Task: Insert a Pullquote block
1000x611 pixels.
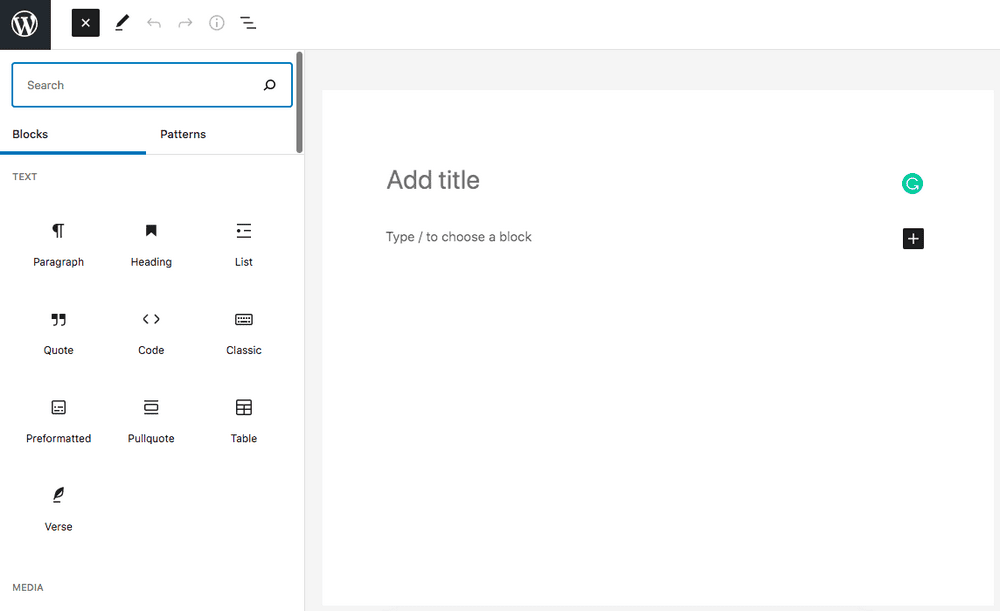Action: coord(151,422)
